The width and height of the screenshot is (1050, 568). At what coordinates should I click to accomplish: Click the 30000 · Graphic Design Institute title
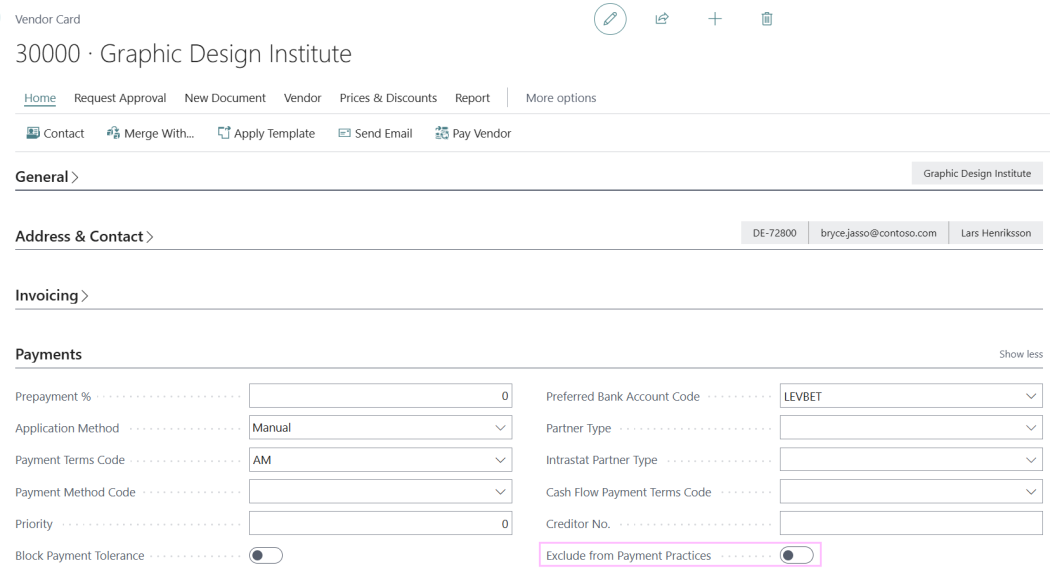(x=183, y=54)
